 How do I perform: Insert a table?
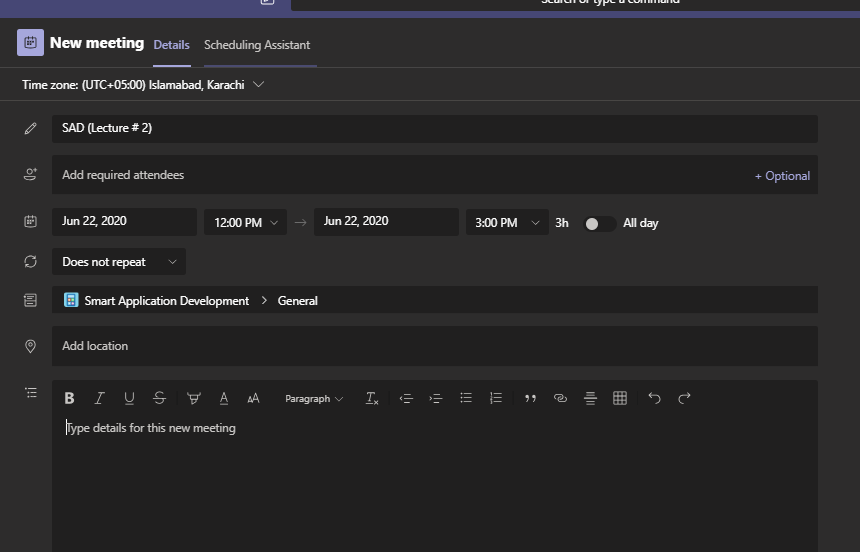click(x=620, y=398)
